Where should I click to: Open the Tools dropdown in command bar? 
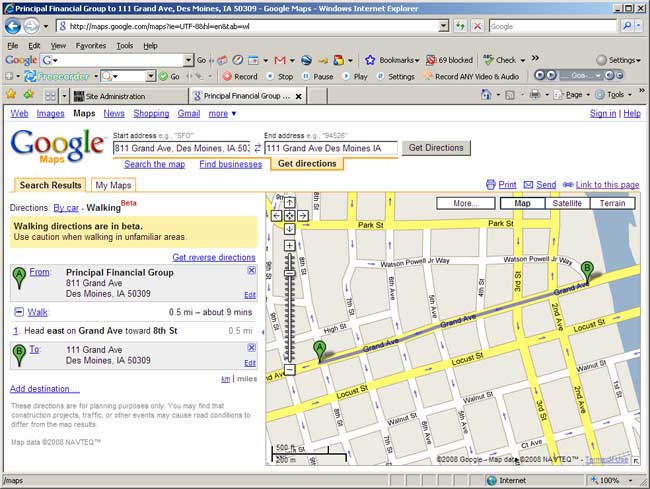[x=614, y=95]
